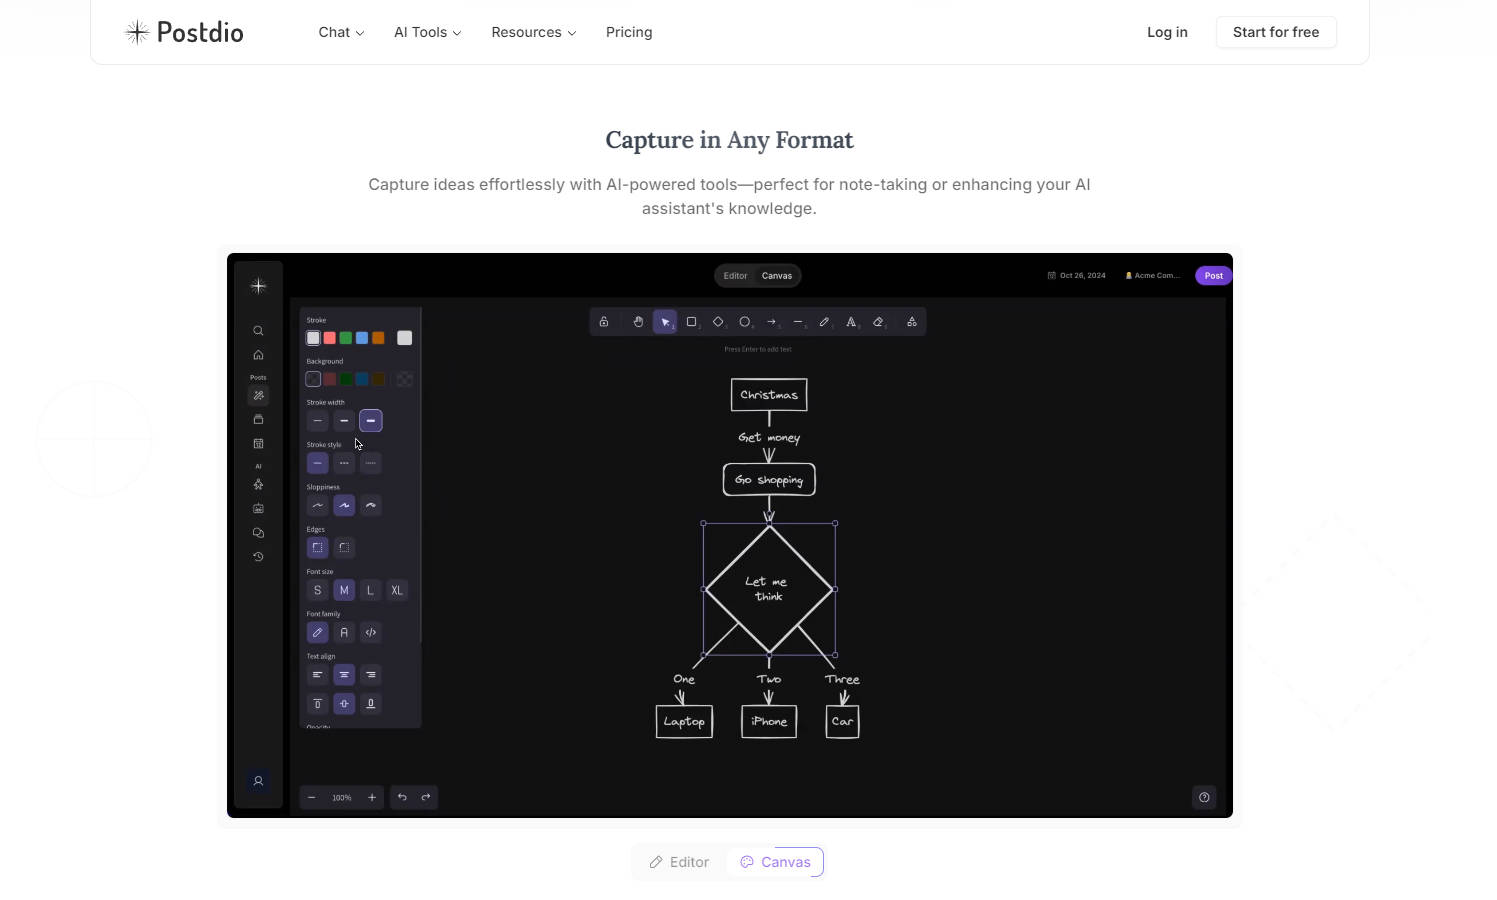The height and width of the screenshot is (900, 1497).
Task: Expand the Resources menu
Action: 534,32
